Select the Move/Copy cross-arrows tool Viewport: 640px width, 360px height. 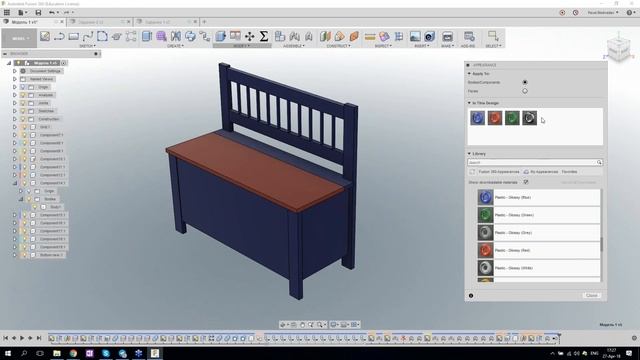tap(249, 36)
